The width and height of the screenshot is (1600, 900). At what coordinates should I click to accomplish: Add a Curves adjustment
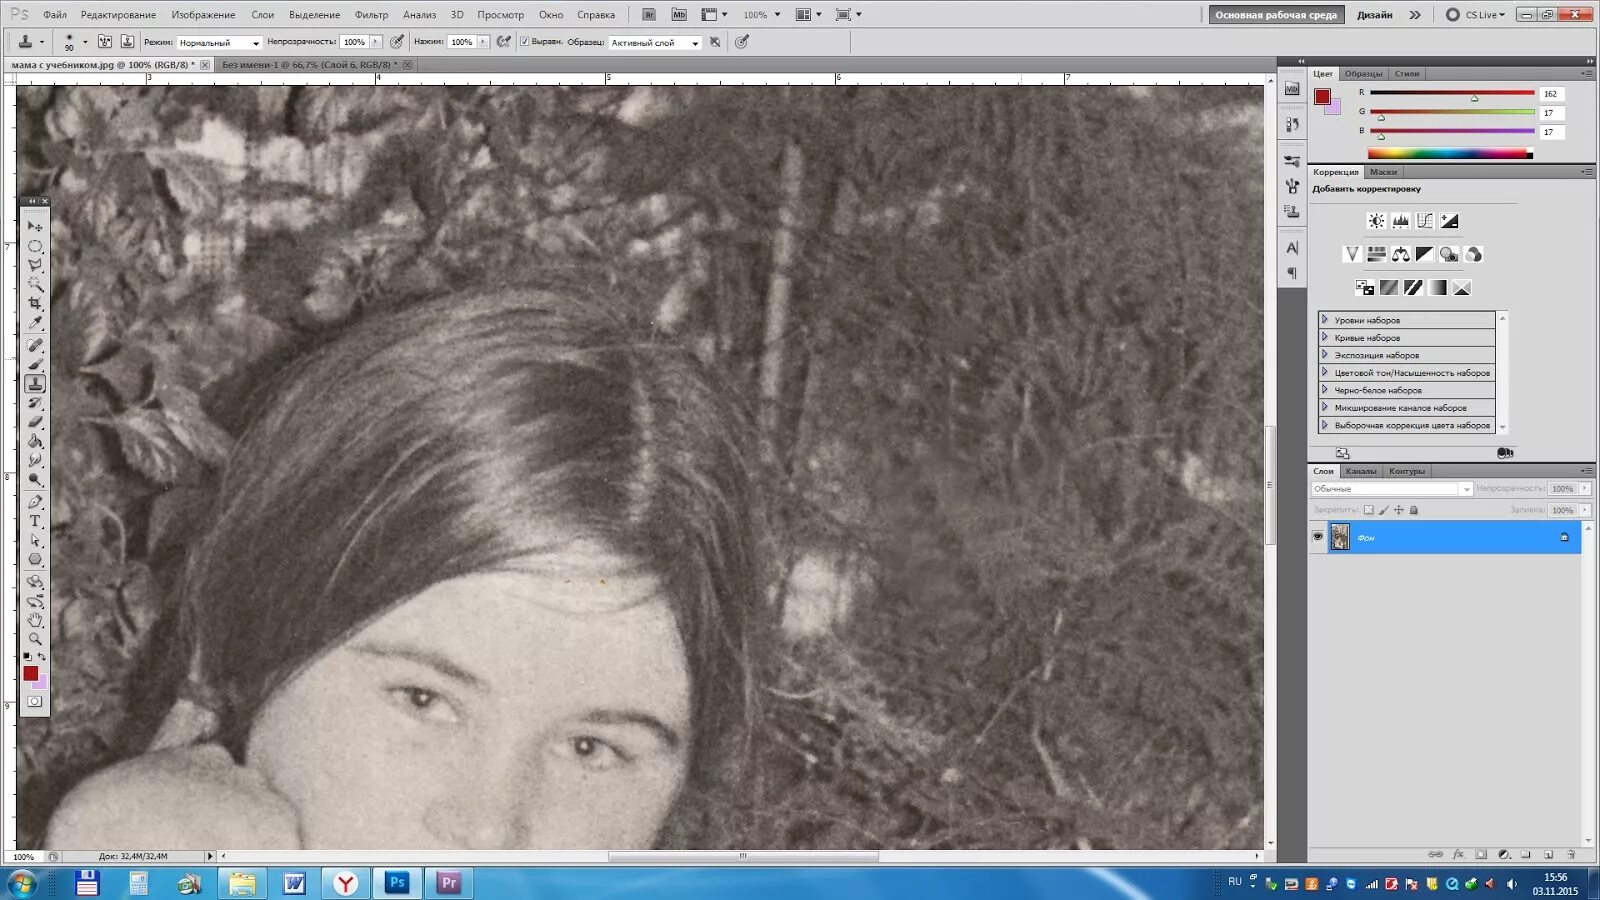tap(1425, 221)
